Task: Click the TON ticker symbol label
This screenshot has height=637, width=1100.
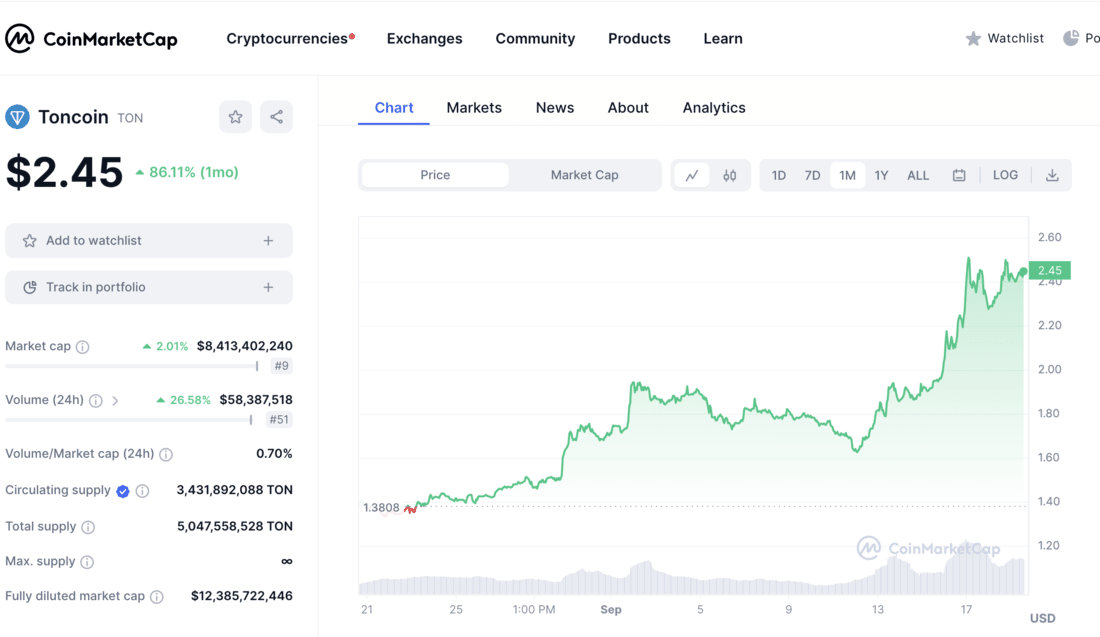Action: (130, 118)
